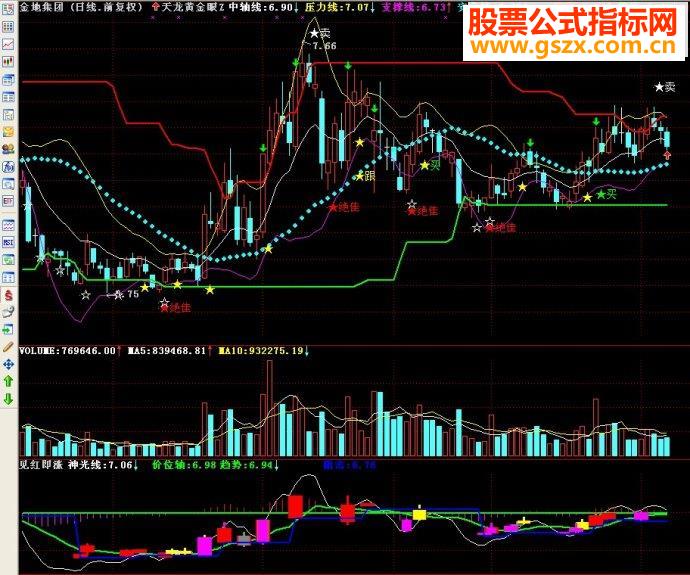The height and width of the screenshot is (575, 690).
Task: Click the green up arrow sidebar icon
Action: tap(8, 381)
